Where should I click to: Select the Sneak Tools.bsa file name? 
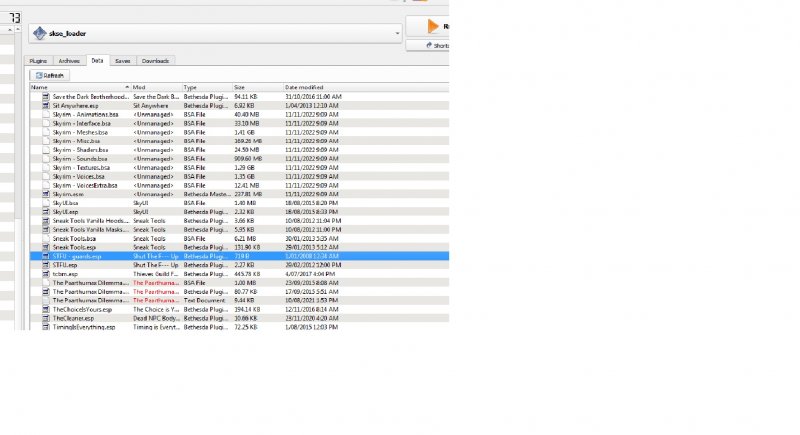[x=74, y=239]
